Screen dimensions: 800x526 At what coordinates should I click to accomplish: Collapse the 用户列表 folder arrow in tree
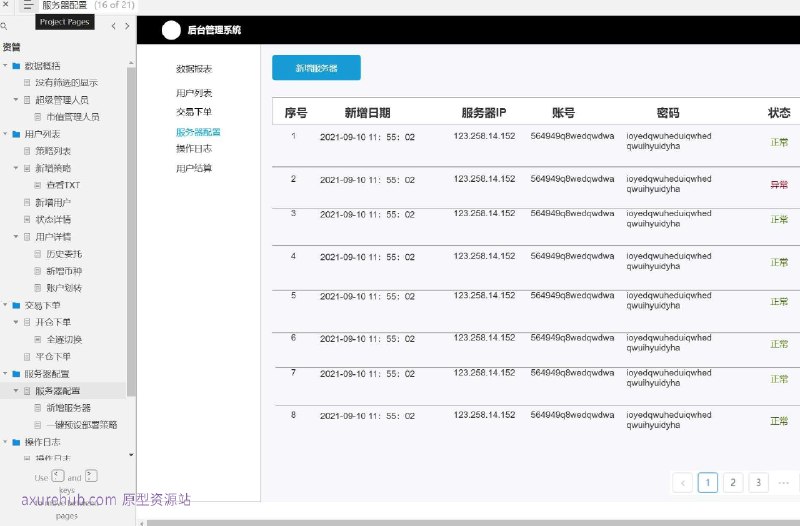(x=5, y=134)
